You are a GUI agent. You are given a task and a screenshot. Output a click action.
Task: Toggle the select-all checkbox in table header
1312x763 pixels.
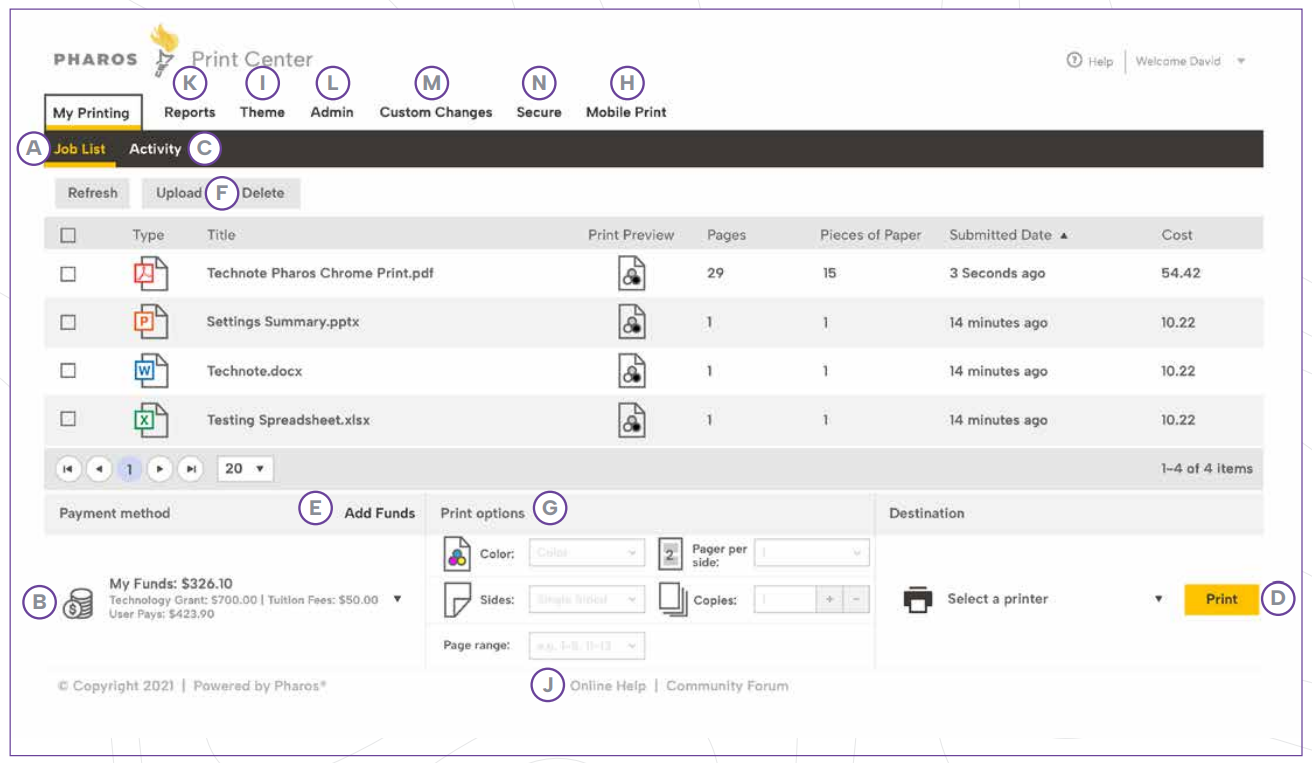point(68,235)
